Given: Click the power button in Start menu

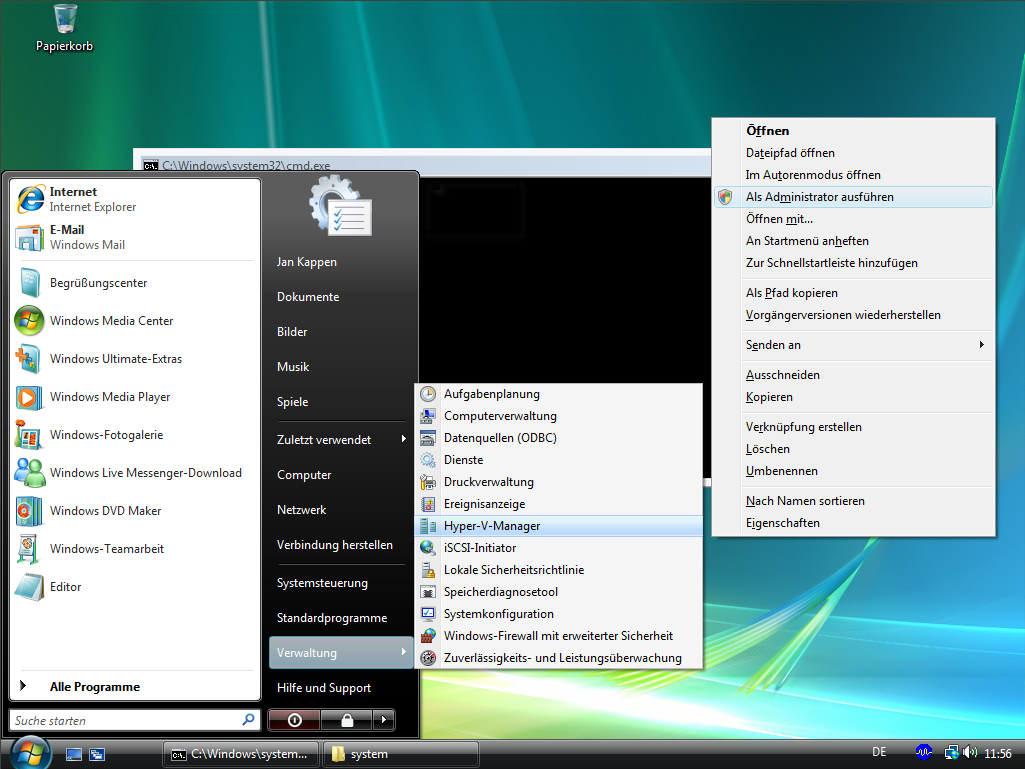Looking at the screenshot, I should pyautogui.click(x=294, y=720).
